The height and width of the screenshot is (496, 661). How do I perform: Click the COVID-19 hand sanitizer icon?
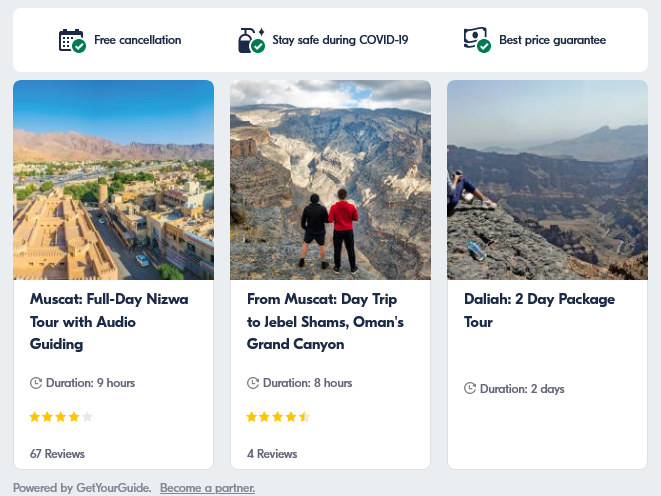pos(251,40)
